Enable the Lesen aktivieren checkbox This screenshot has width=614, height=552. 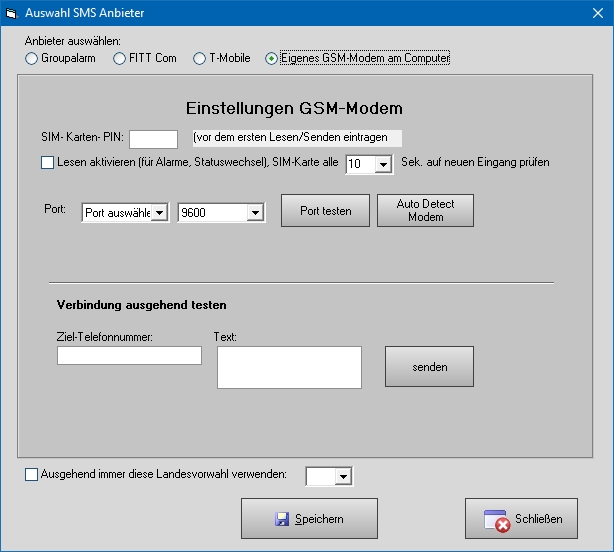pos(47,162)
